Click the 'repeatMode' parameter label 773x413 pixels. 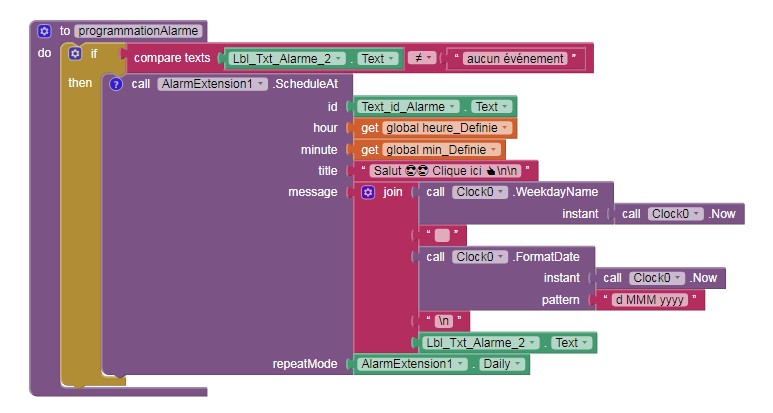pos(305,364)
